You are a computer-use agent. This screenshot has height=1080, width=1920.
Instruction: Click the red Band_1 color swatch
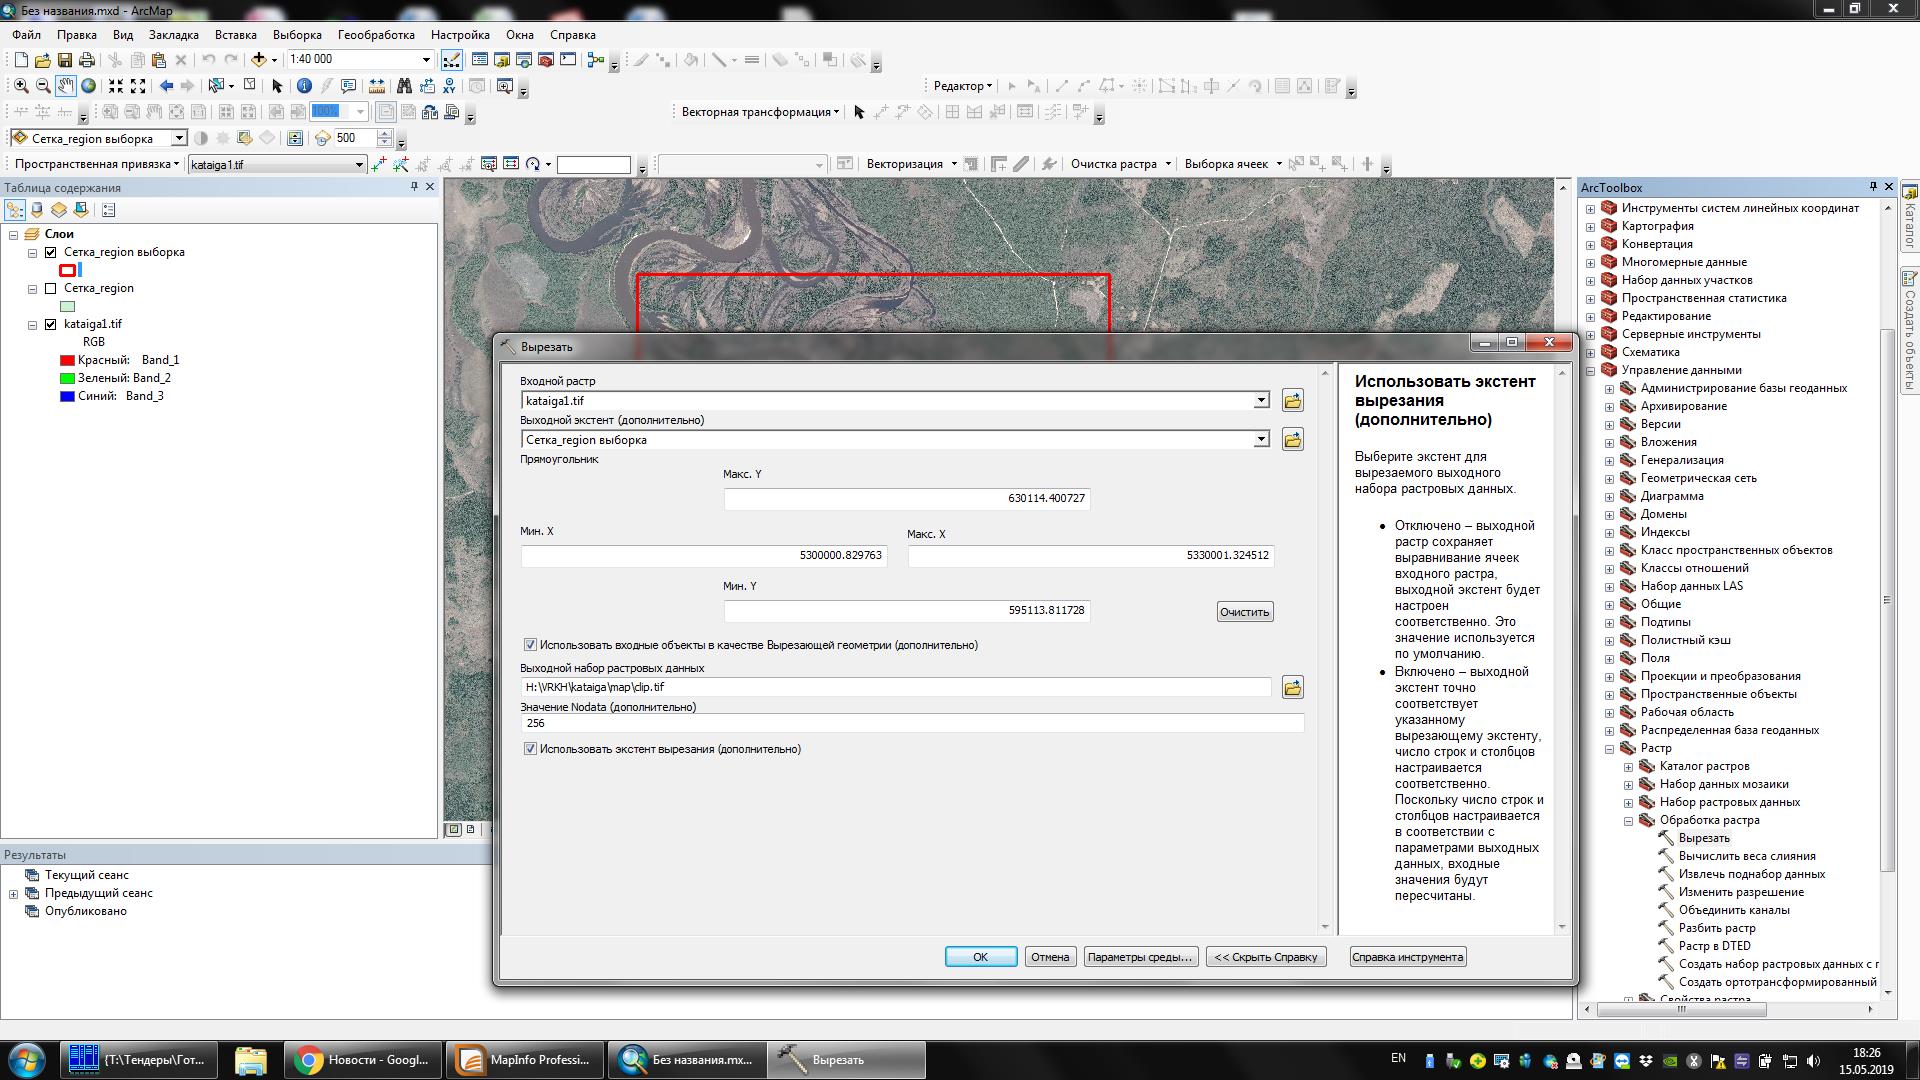tap(67, 360)
